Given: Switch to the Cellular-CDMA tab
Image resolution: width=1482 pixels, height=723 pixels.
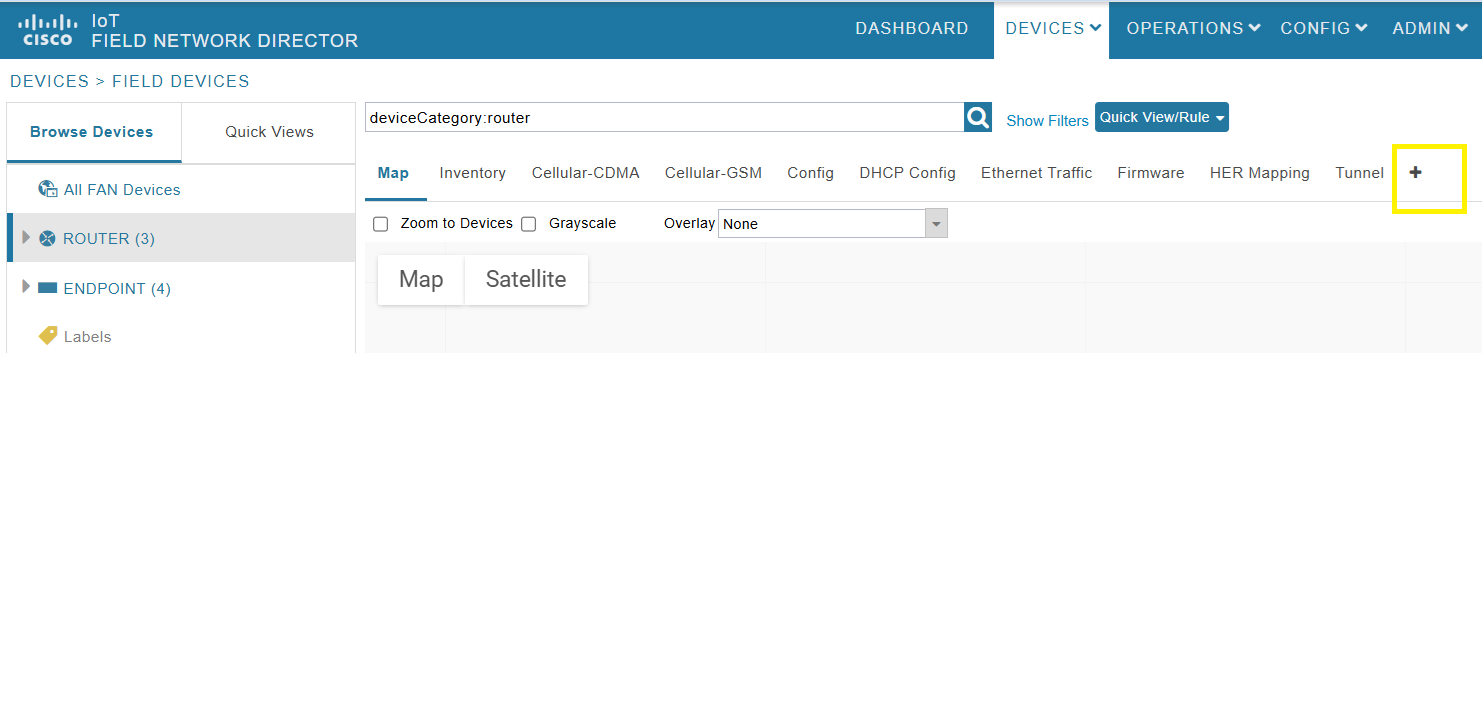Looking at the screenshot, I should click(x=585, y=173).
